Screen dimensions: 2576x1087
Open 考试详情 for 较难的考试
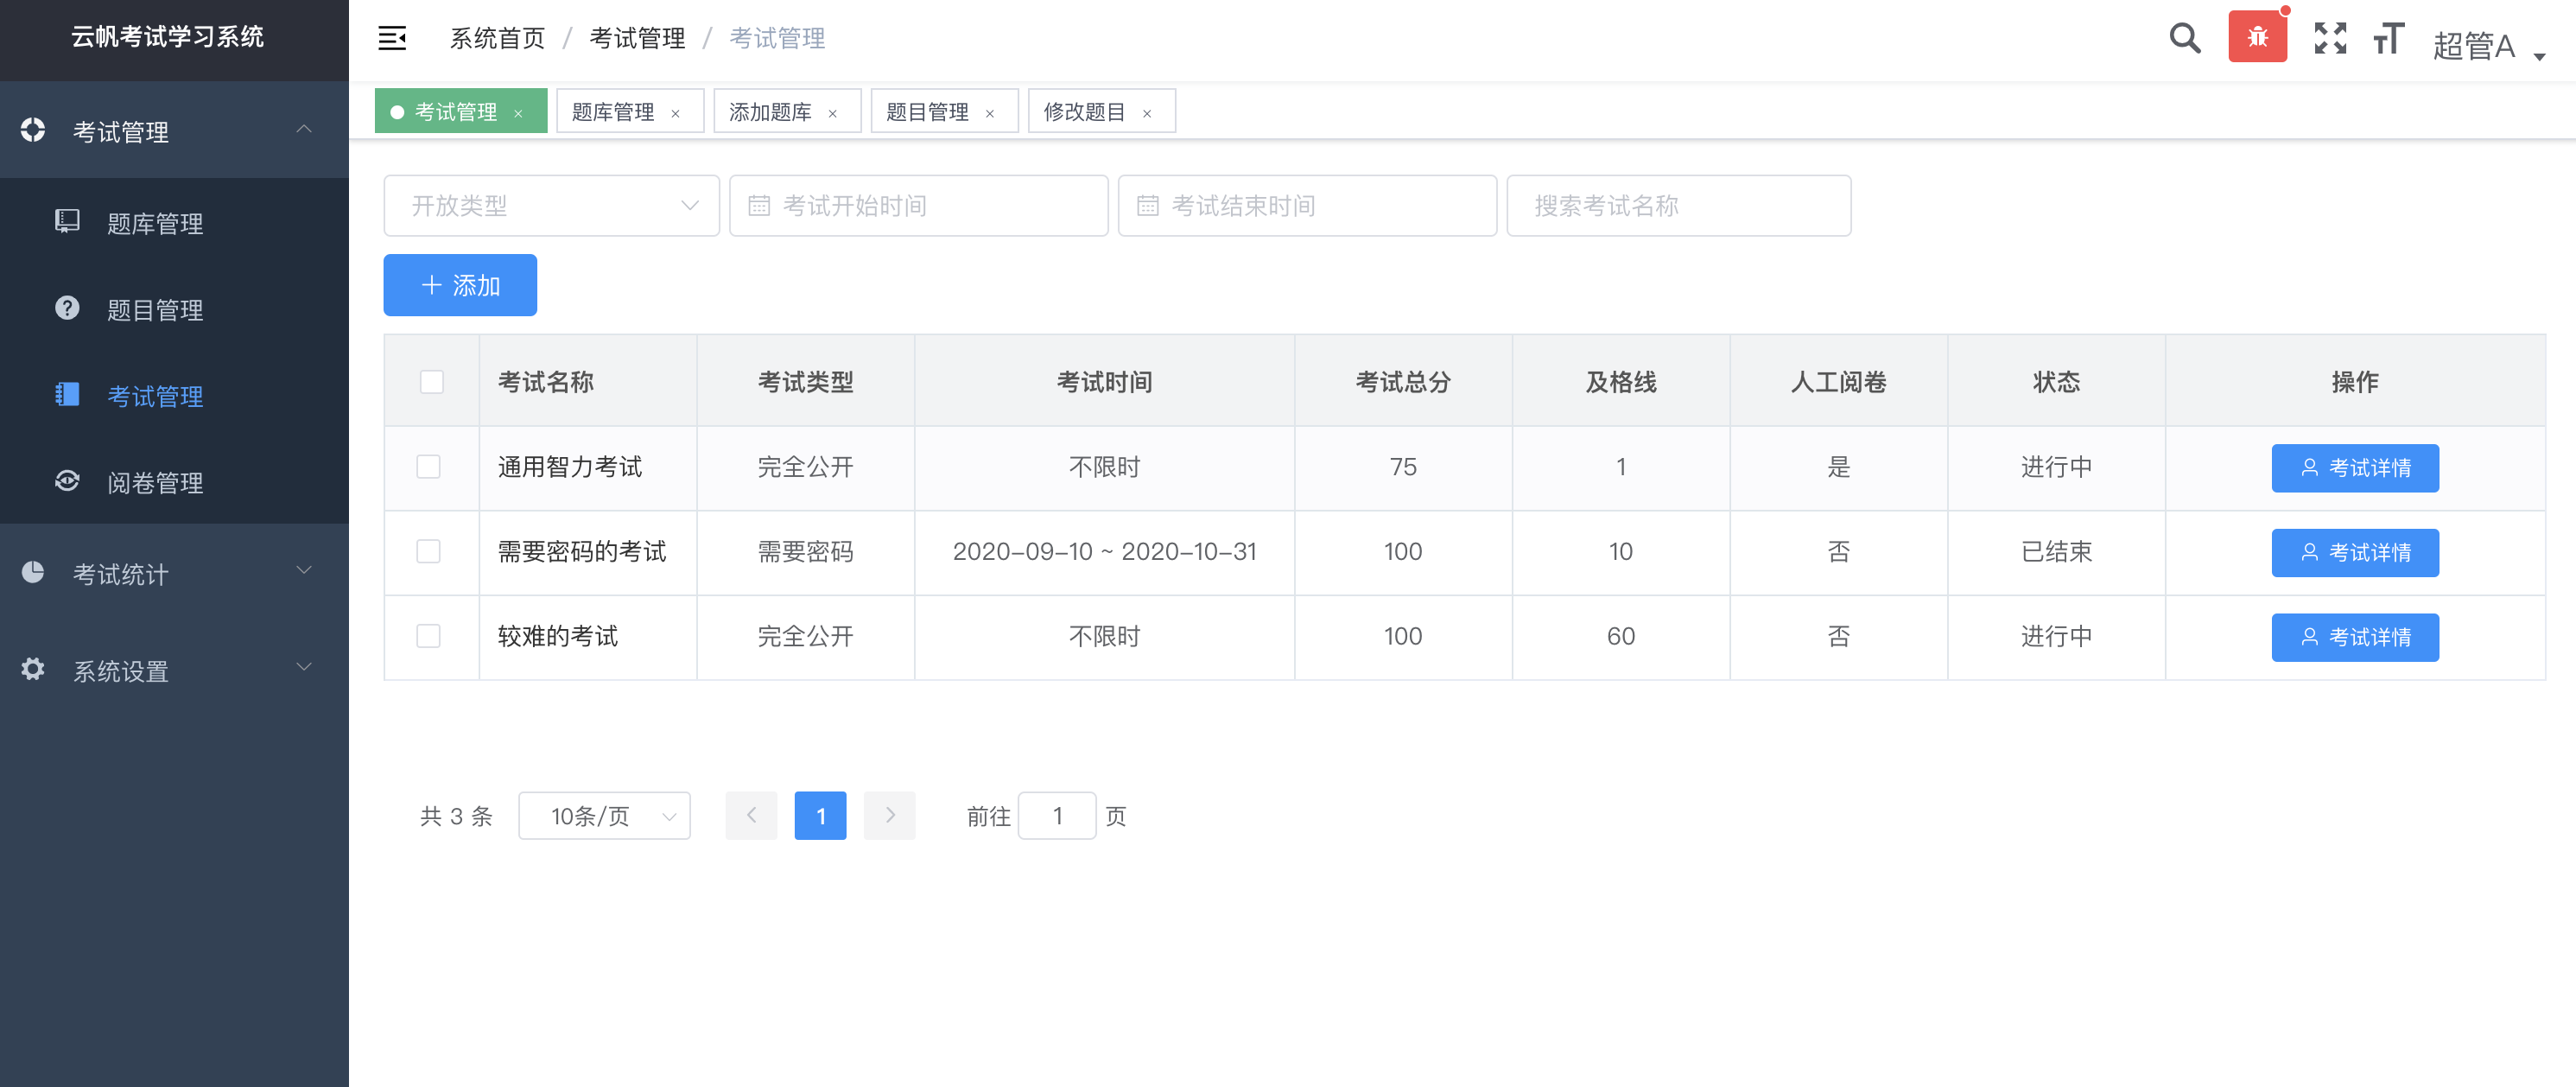pyautogui.click(x=2354, y=638)
